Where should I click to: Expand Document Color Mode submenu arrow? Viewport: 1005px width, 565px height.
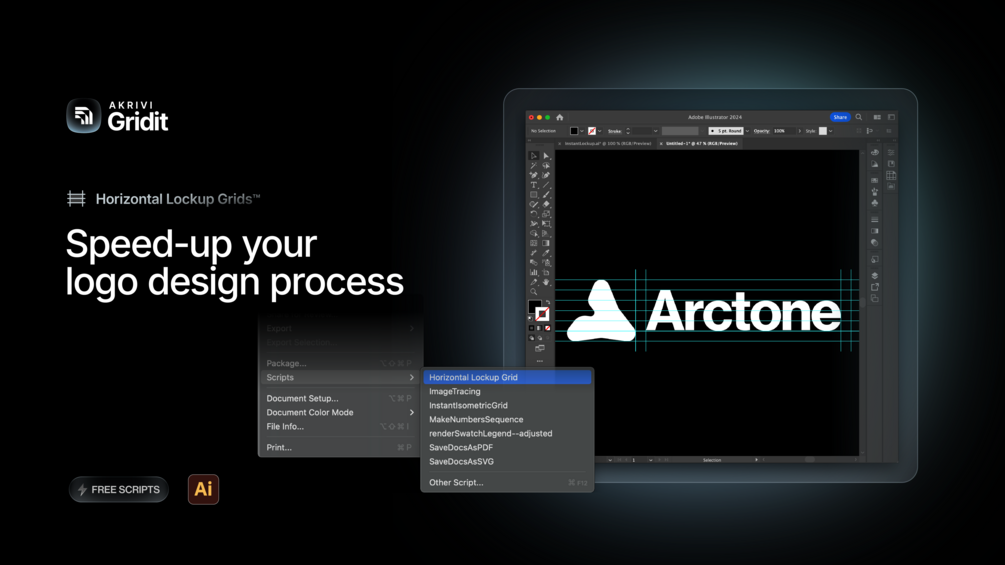(411, 413)
